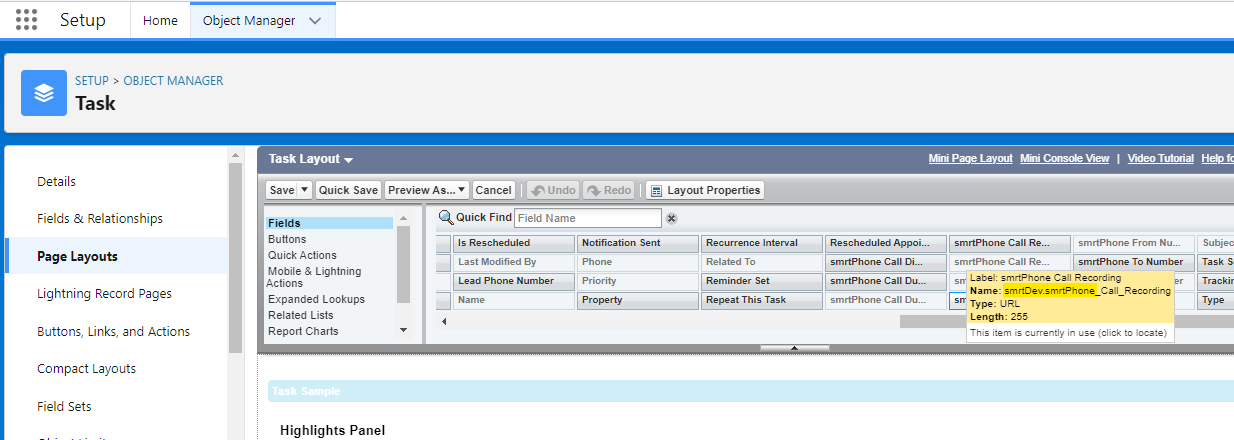Click inside the Quick Find field

[x=587, y=218]
